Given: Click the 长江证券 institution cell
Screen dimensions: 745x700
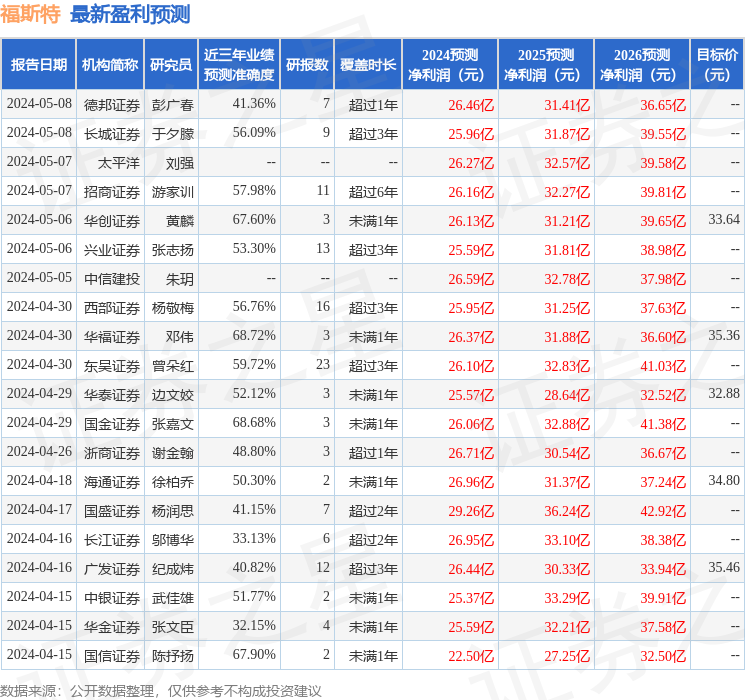Looking at the screenshot, I should coord(112,540).
